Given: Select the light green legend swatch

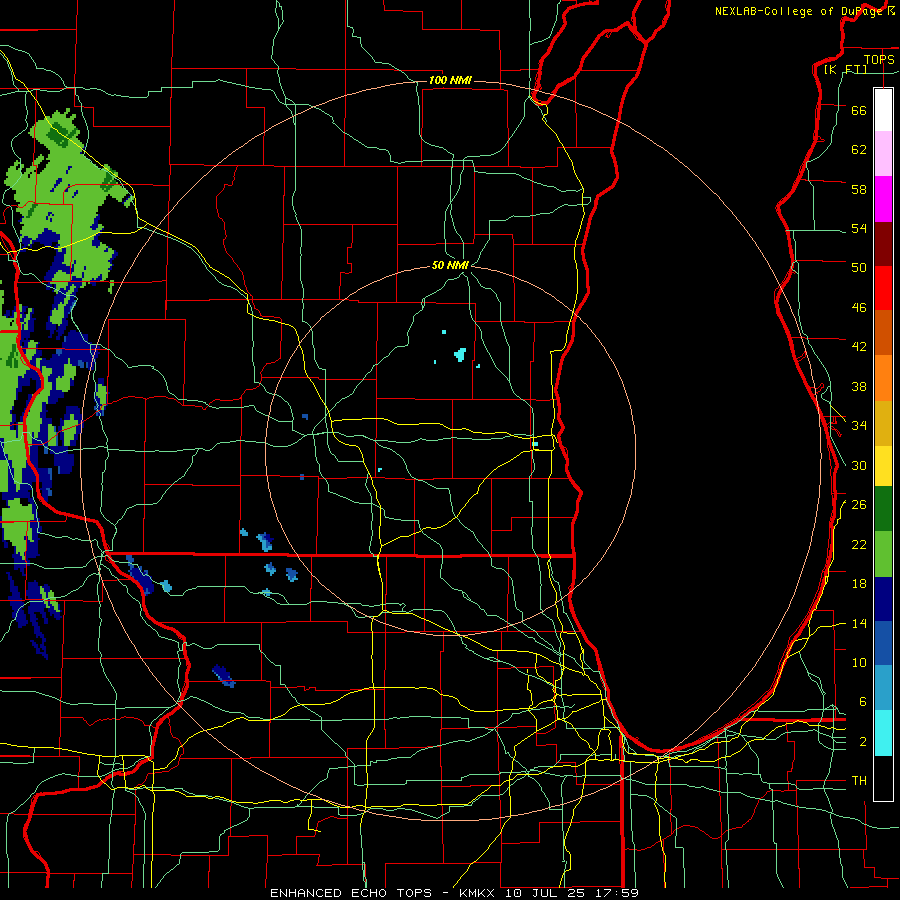Looking at the screenshot, I should tap(883, 554).
